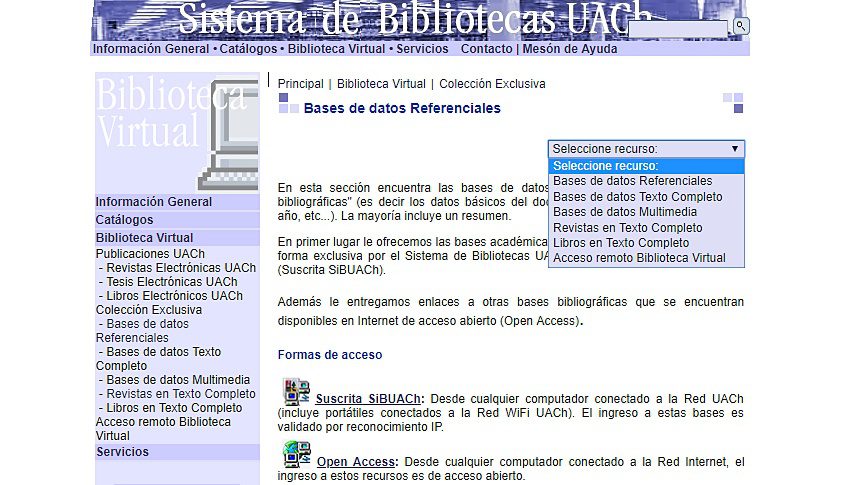Viewport: 863px width, 485px height.
Task: Go to 'Colección Exclusiva' breadcrumb link
Action: (x=492, y=84)
